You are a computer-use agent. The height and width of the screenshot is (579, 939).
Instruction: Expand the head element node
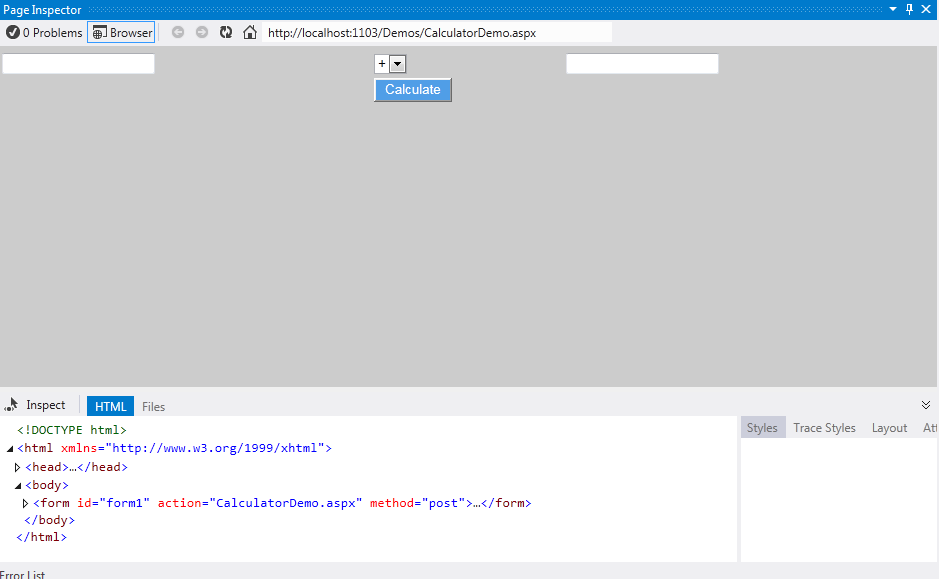[x=18, y=467]
